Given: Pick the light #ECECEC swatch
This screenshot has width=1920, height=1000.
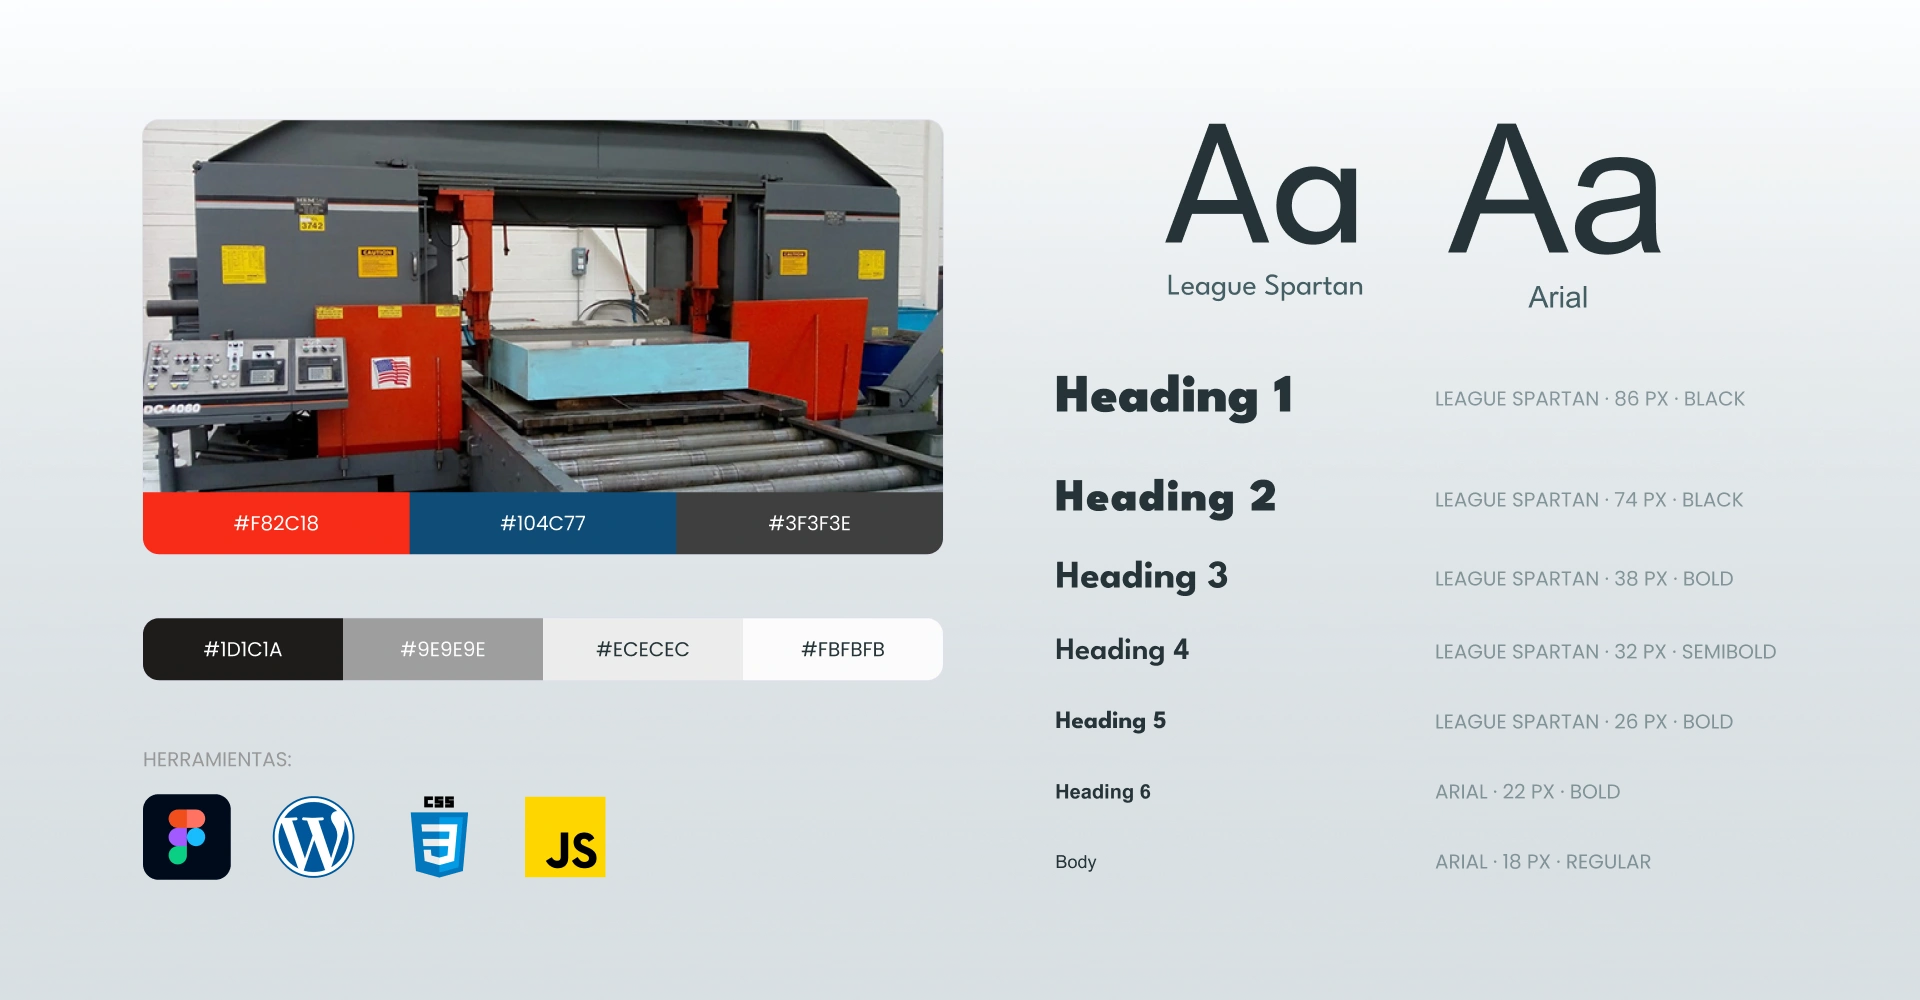Looking at the screenshot, I should point(643,649).
